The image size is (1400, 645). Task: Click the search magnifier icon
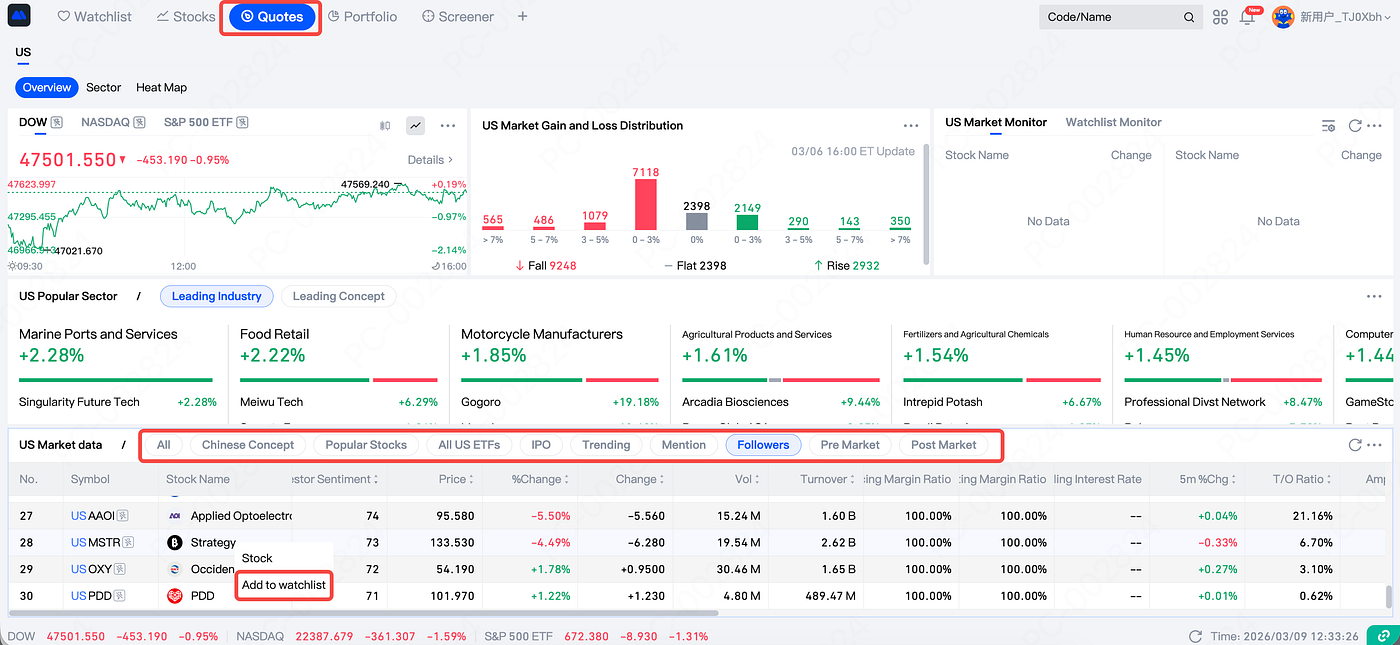[1189, 17]
